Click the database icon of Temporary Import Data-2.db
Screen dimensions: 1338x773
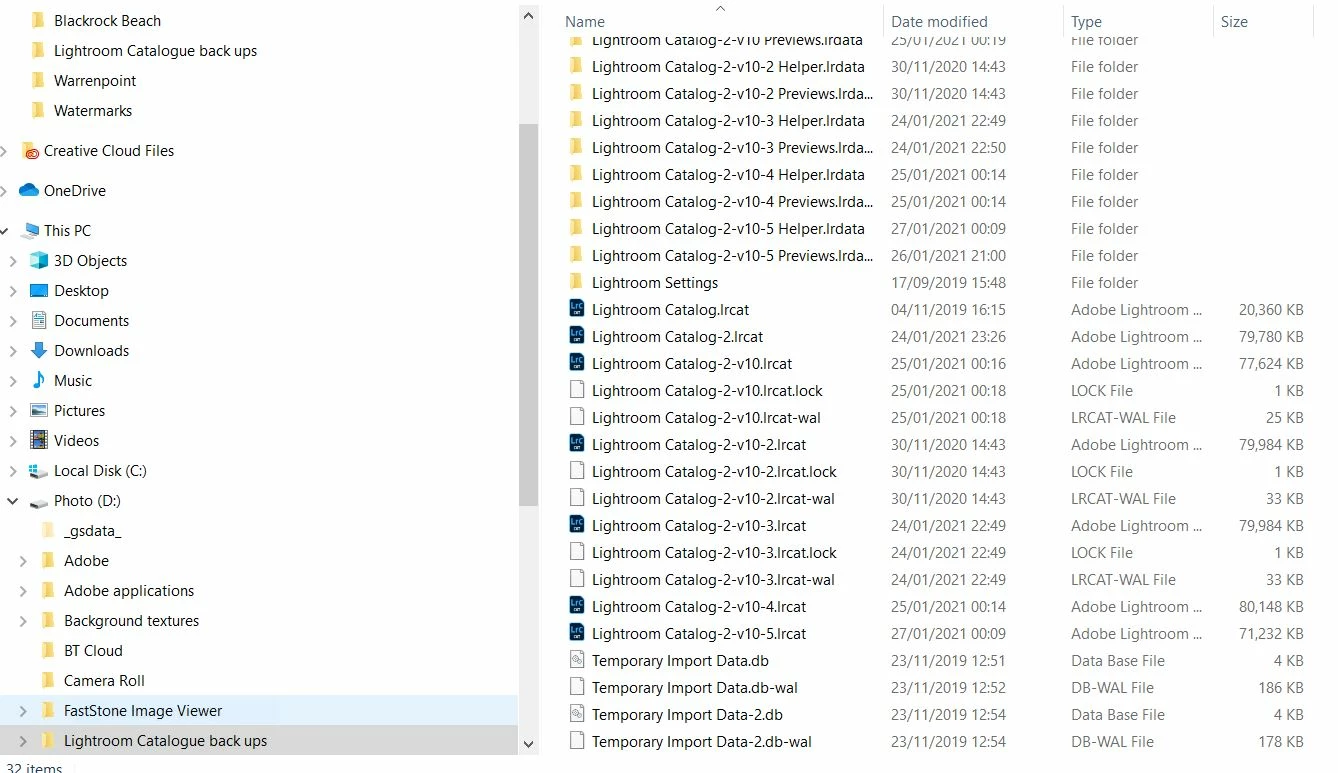pyautogui.click(x=576, y=714)
